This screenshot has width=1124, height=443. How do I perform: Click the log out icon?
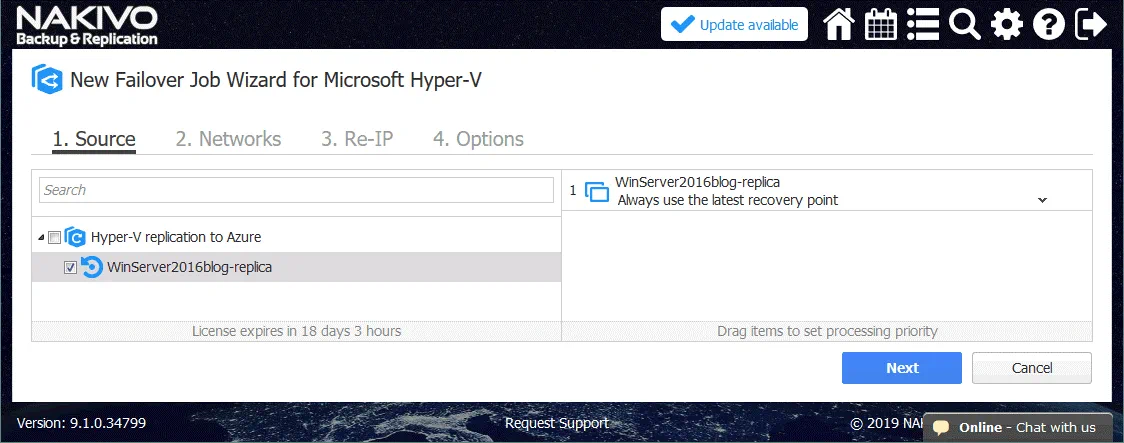click(1091, 25)
